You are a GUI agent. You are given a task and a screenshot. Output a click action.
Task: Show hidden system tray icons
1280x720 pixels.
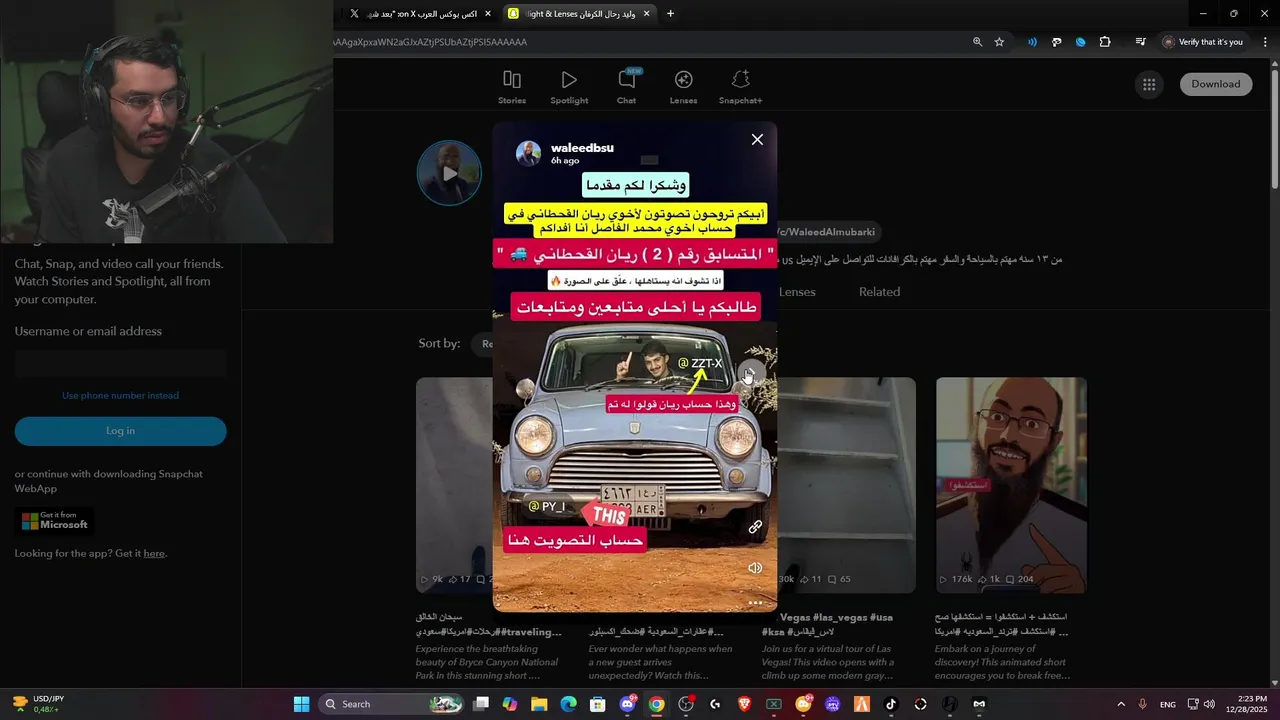tap(1121, 704)
